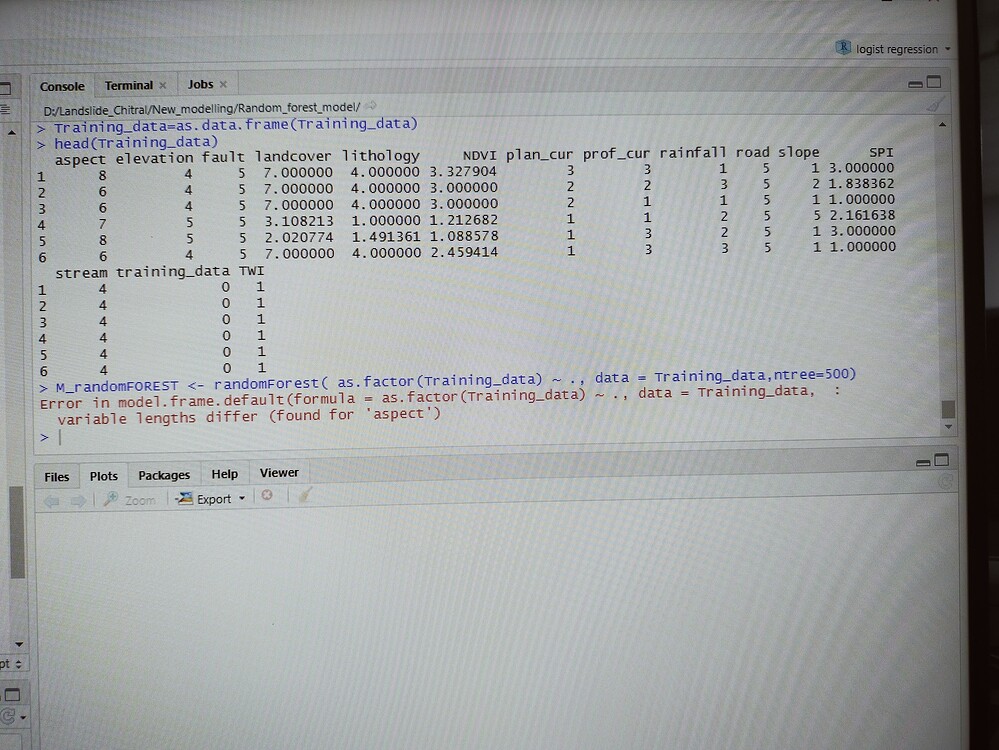Select the Files tab

pos(56,475)
